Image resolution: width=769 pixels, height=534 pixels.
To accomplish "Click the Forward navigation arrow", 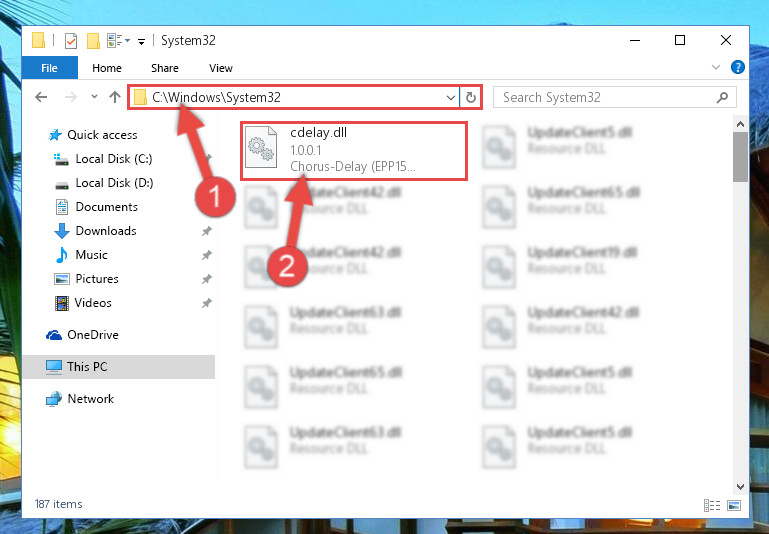I will click(71, 97).
